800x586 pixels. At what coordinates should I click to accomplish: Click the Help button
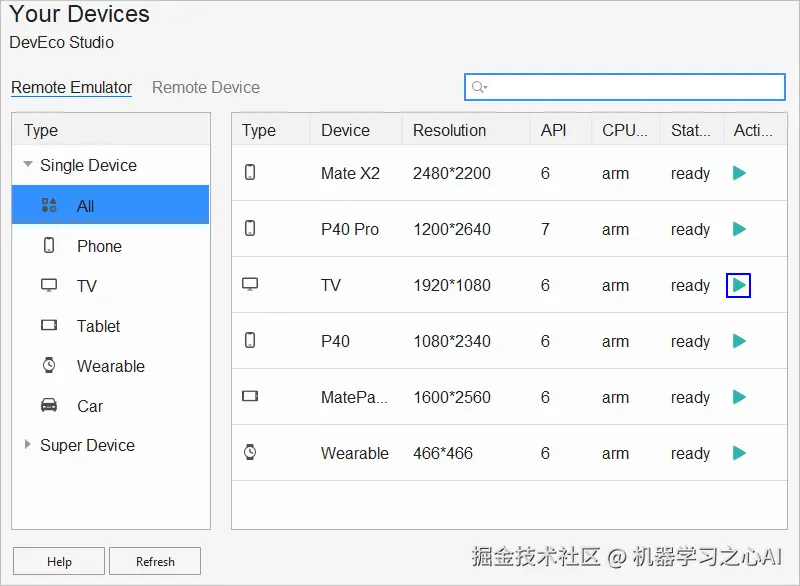pos(59,562)
